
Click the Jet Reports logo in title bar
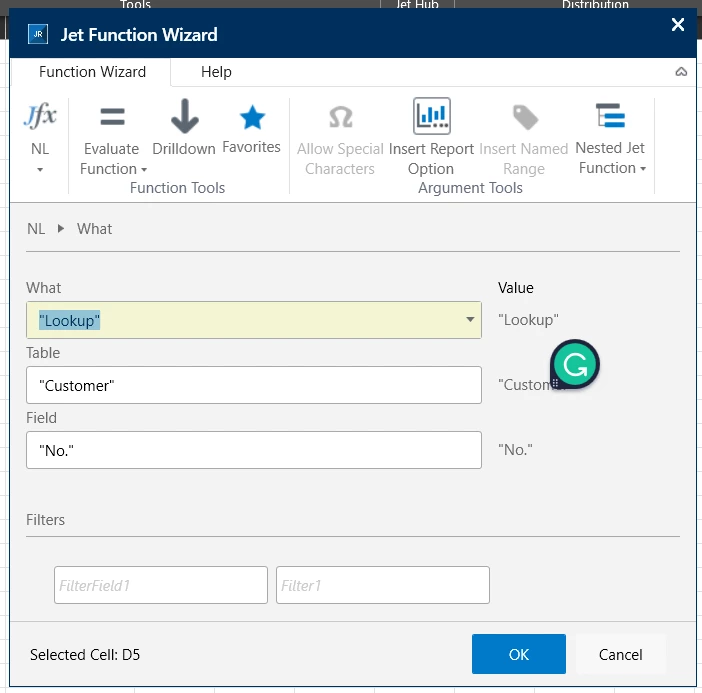tap(38, 34)
